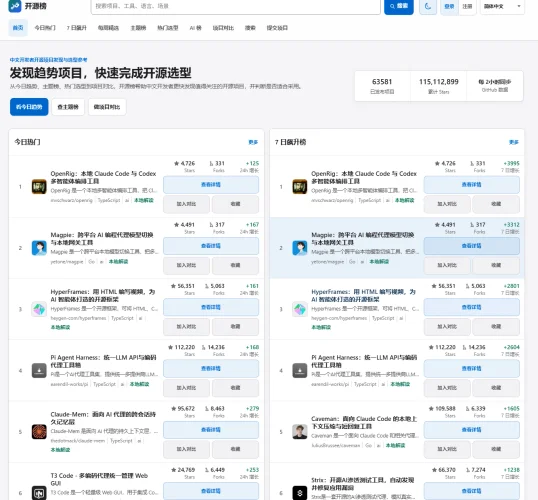The height and width of the screenshot is (500, 538).
Task: Open the 今日热门 nav tab
Action: (45, 28)
